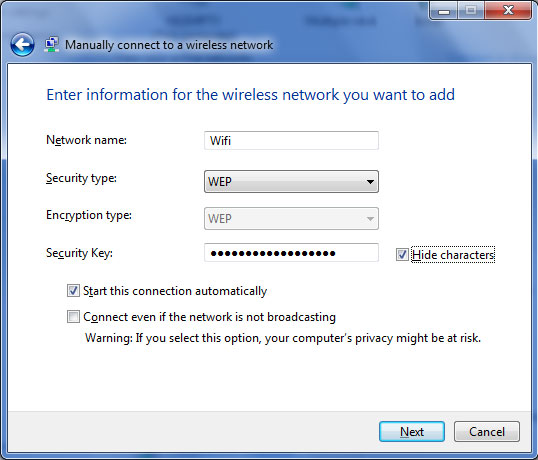The height and width of the screenshot is (460, 538).
Task: Open the Security type dropdown
Action: pyautogui.click(x=291, y=181)
